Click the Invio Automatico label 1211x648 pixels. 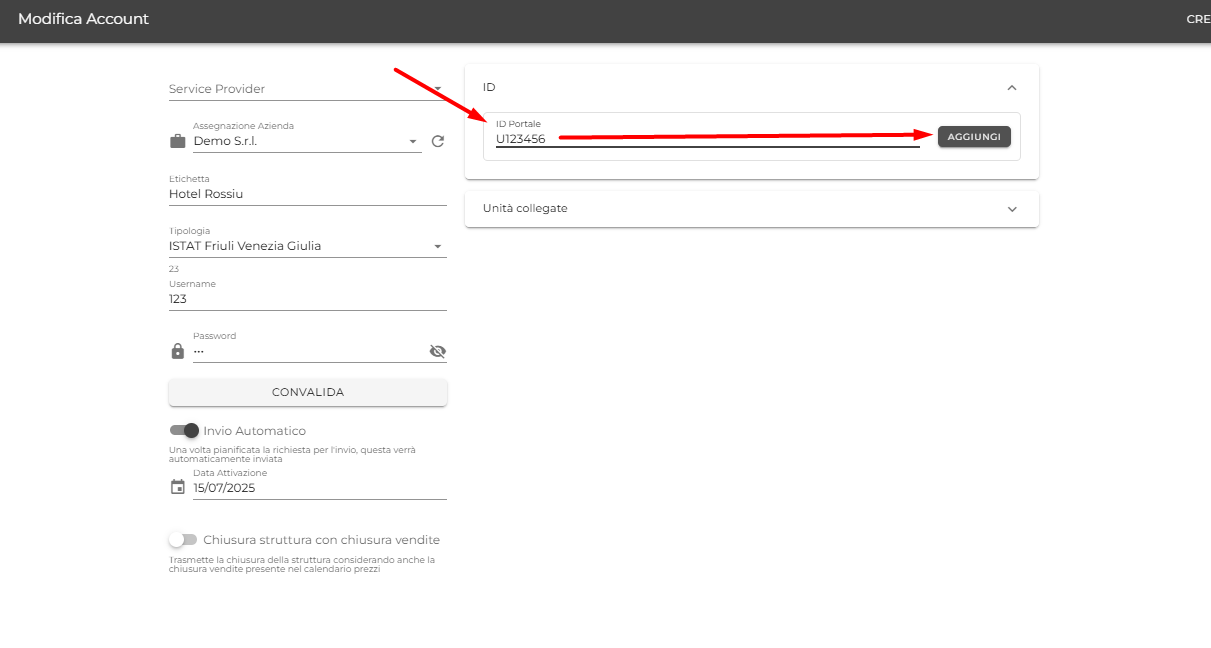(x=255, y=431)
